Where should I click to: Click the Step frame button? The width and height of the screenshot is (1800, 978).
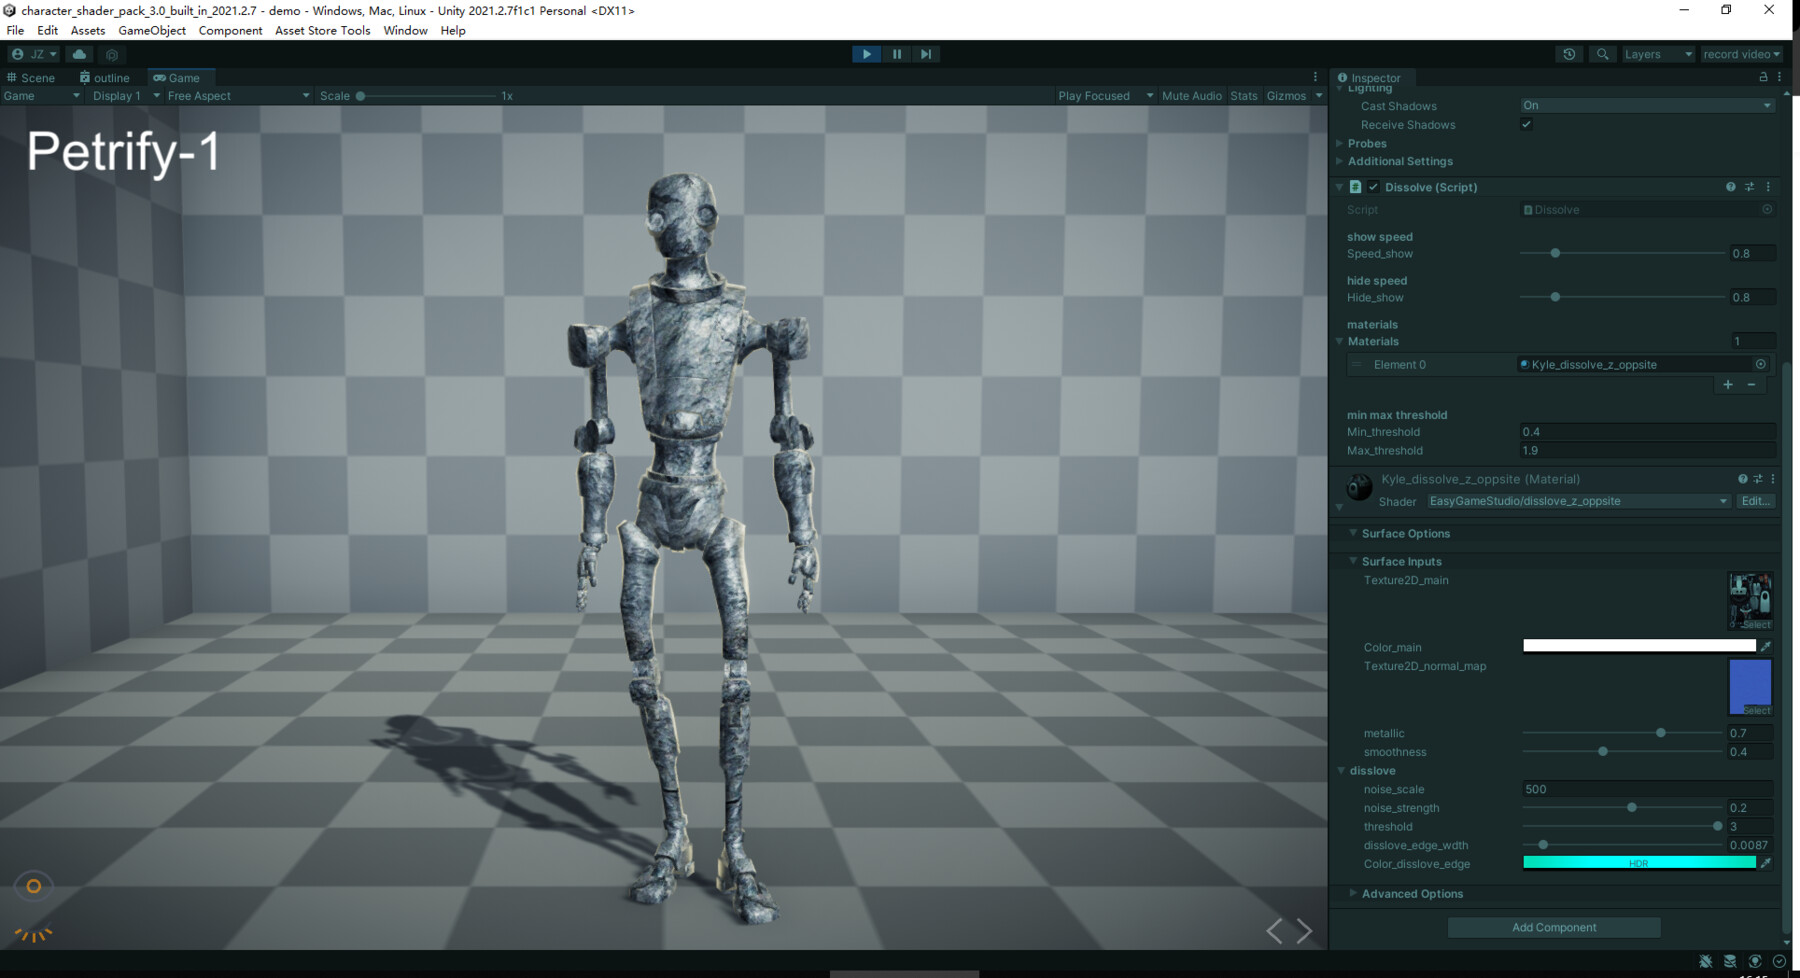coord(926,54)
